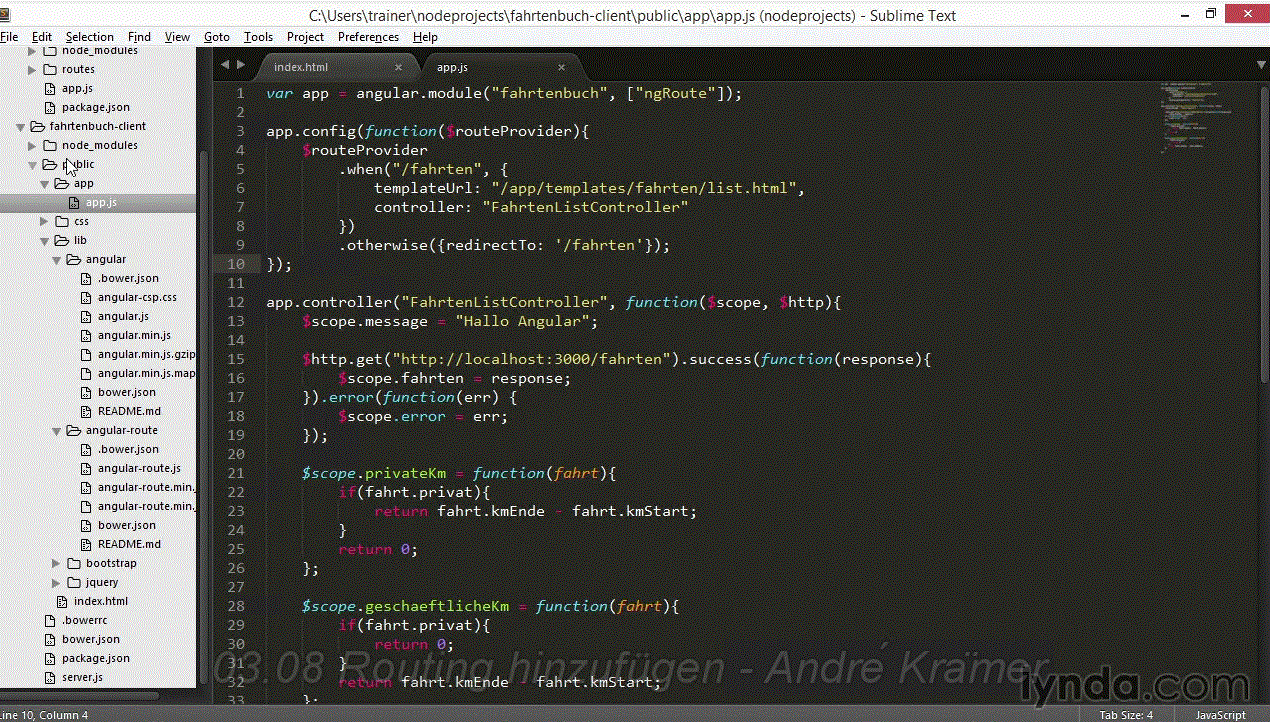Click Line 10, Column 4 status text
The height and width of the screenshot is (722, 1270).
45,715
